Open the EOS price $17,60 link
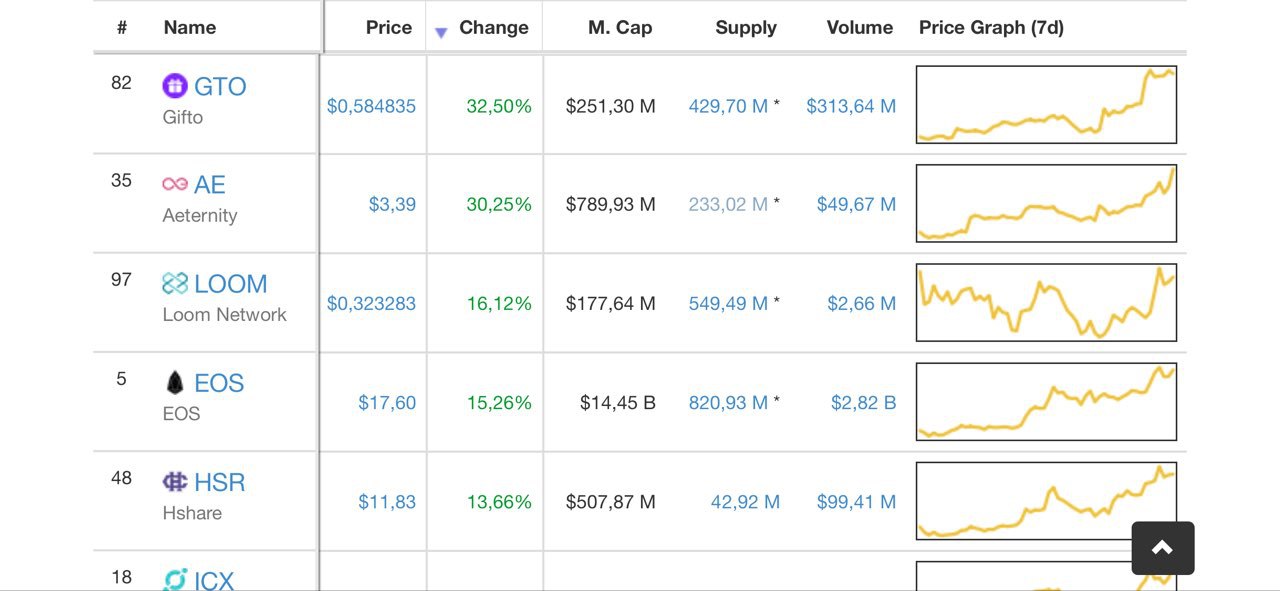1280x591 pixels. coord(387,402)
